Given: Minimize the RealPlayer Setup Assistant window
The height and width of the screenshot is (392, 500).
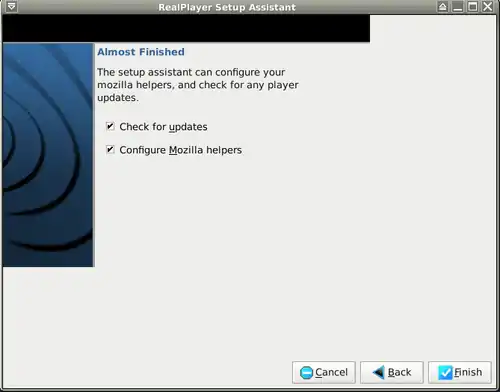Looking at the screenshot, I should pyautogui.click(x=458, y=7).
